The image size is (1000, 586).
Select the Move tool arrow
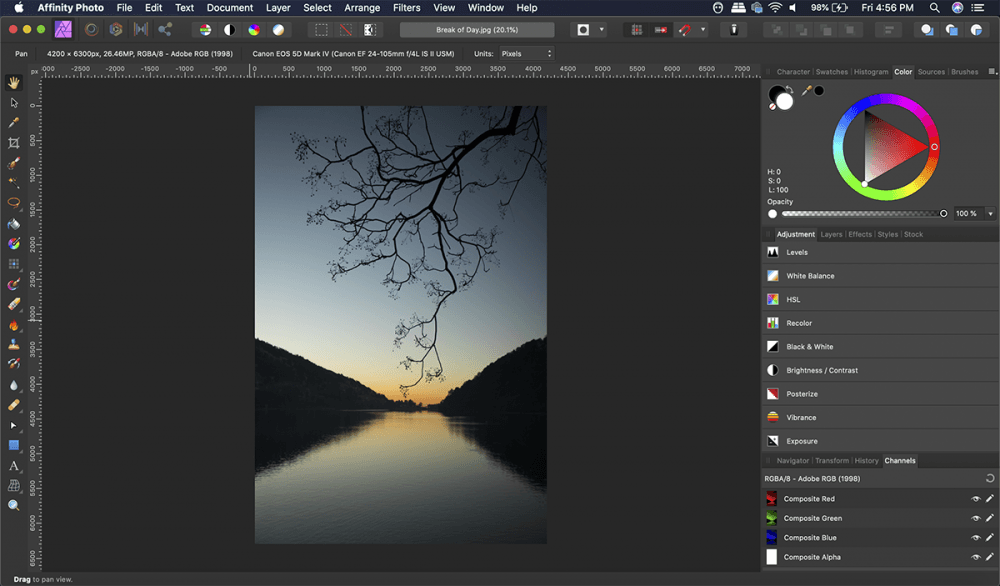click(x=14, y=102)
